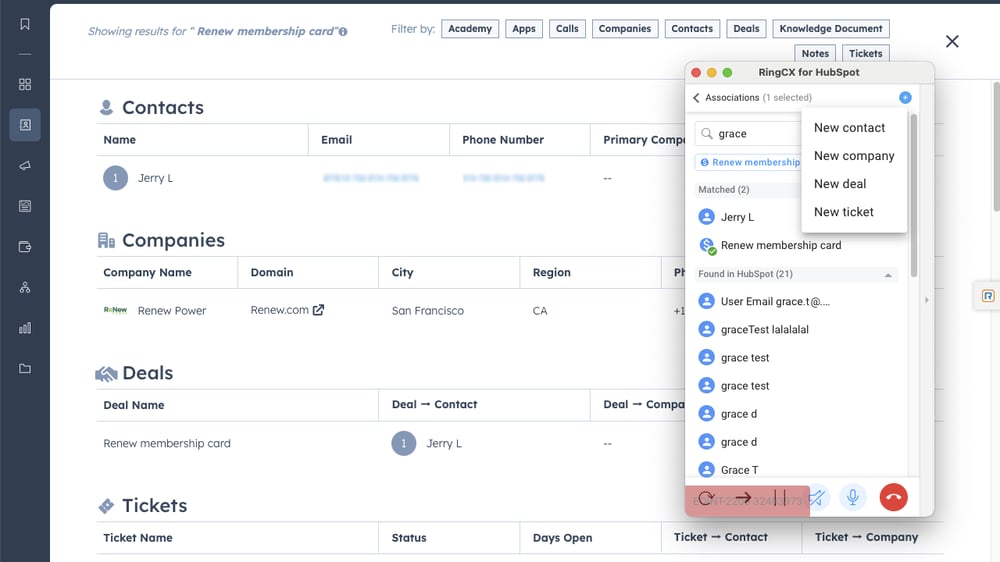Image resolution: width=1000 pixels, height=562 pixels.
Task: Open Jerry L in the Deal → Contact column
Action: (444, 443)
